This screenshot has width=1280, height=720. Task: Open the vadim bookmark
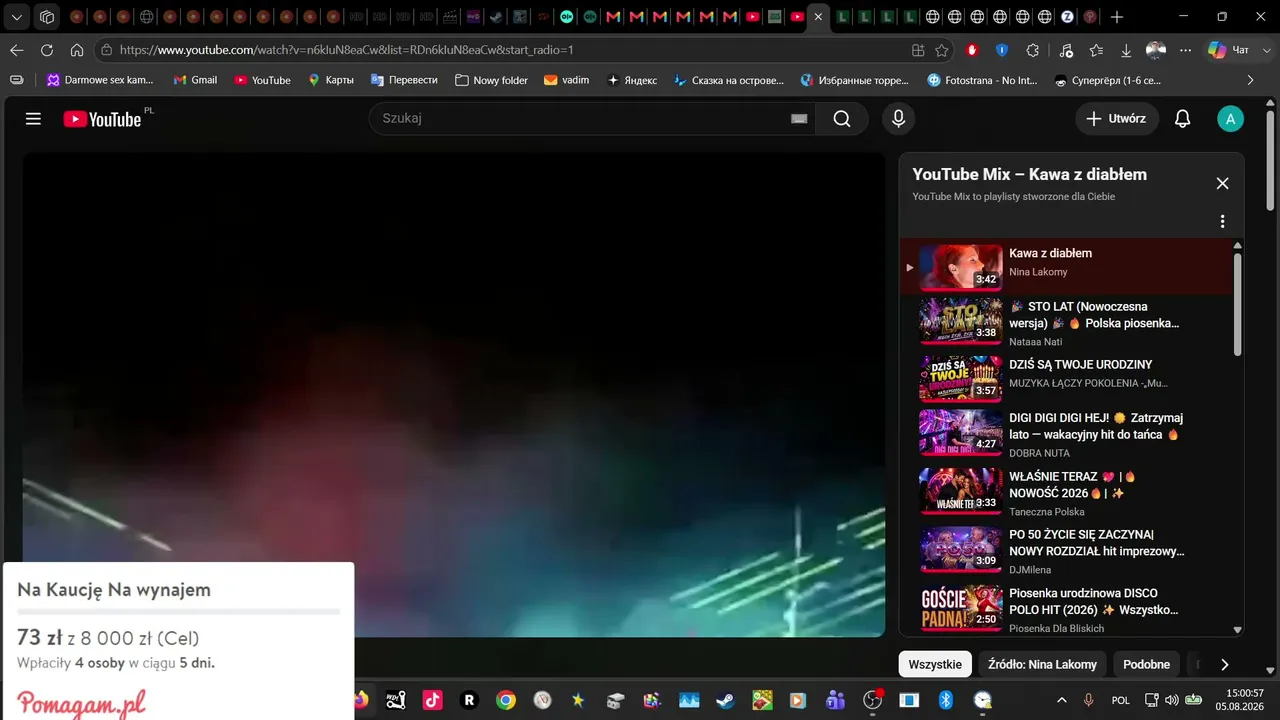(566, 80)
